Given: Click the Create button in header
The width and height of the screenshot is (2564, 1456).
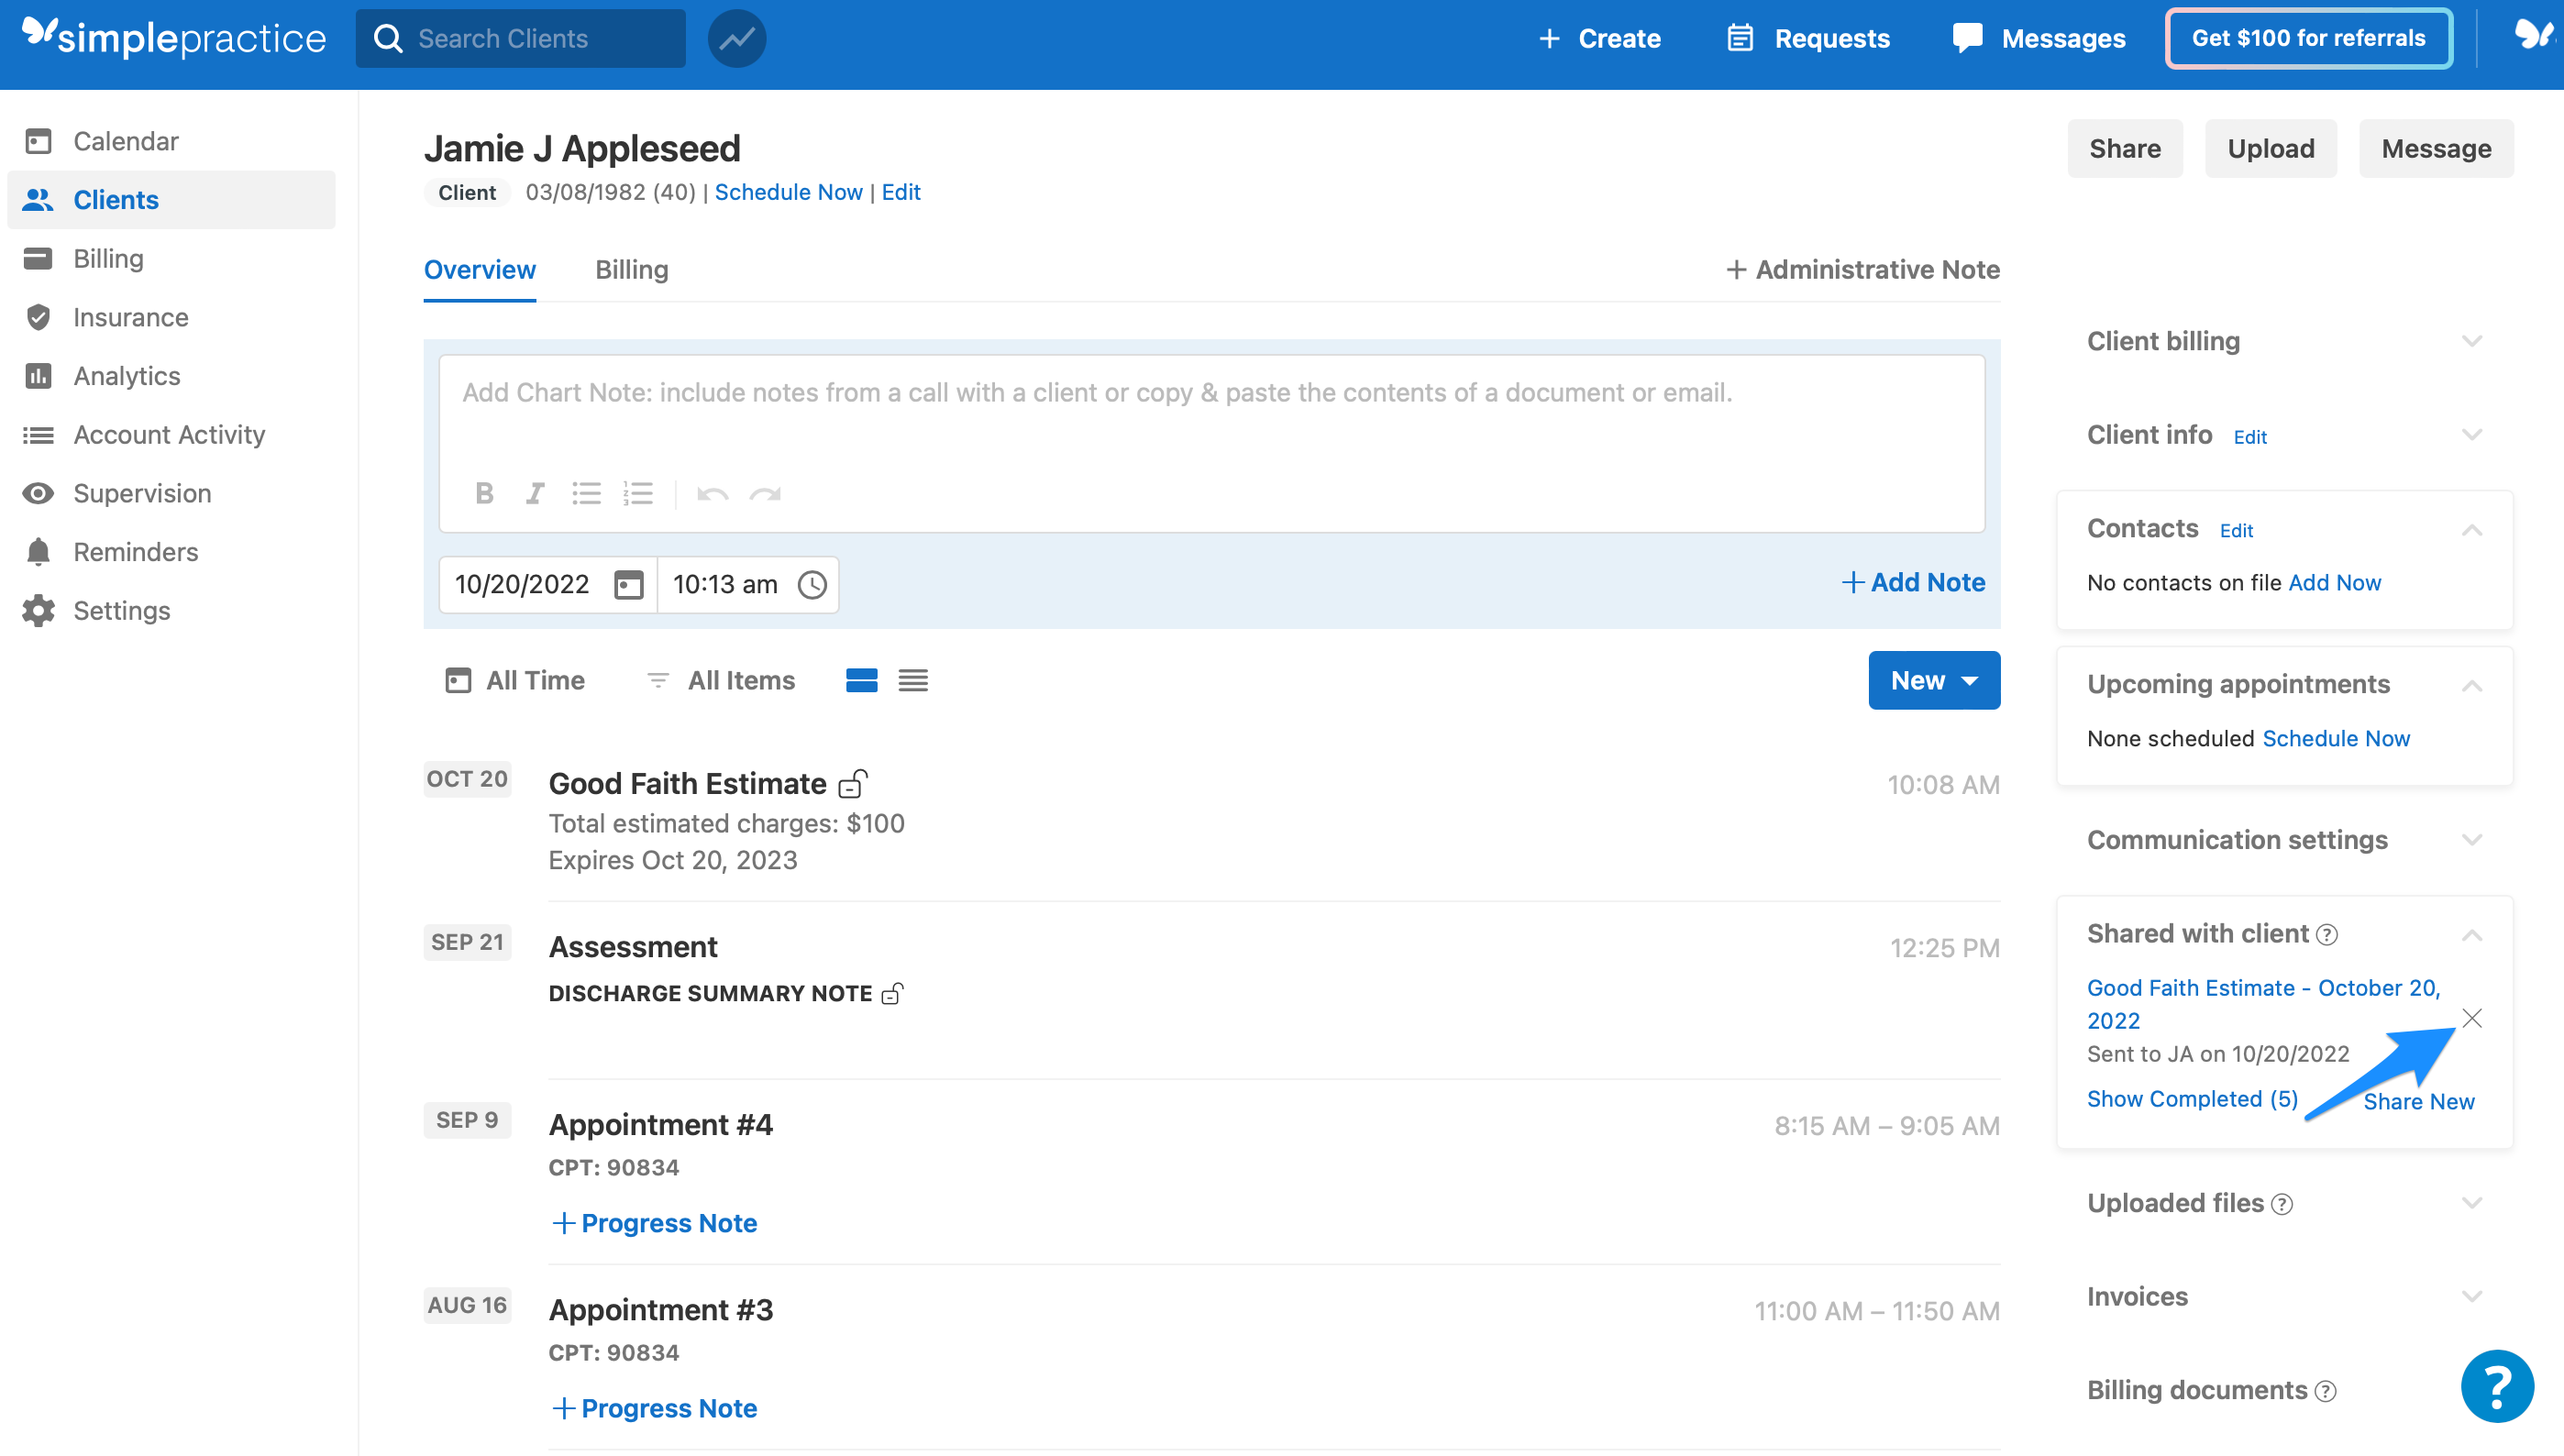Looking at the screenshot, I should click(1599, 39).
